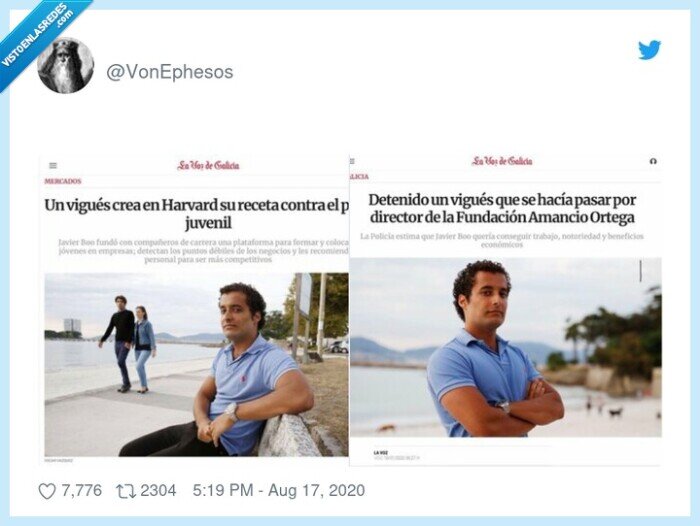Screen dimensions: 700x526
Task: Open the Harvard viguĂ©s headline
Action: 196,214
